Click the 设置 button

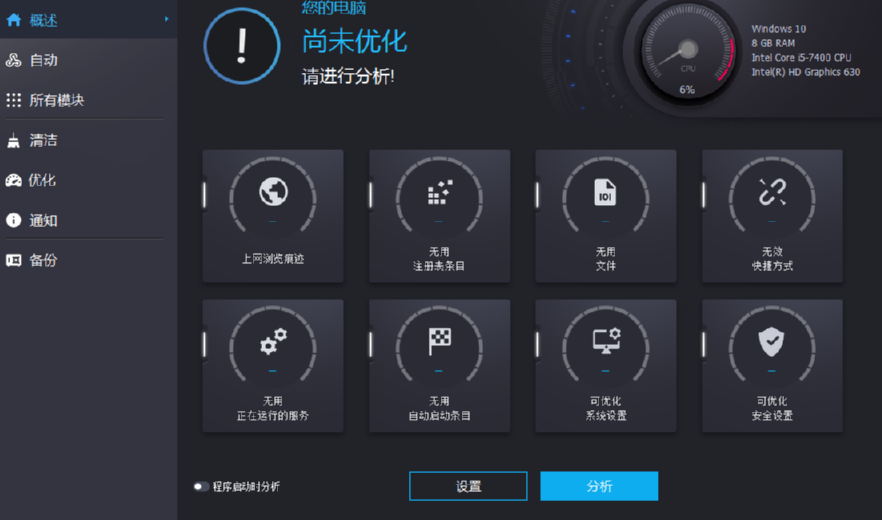[468, 486]
